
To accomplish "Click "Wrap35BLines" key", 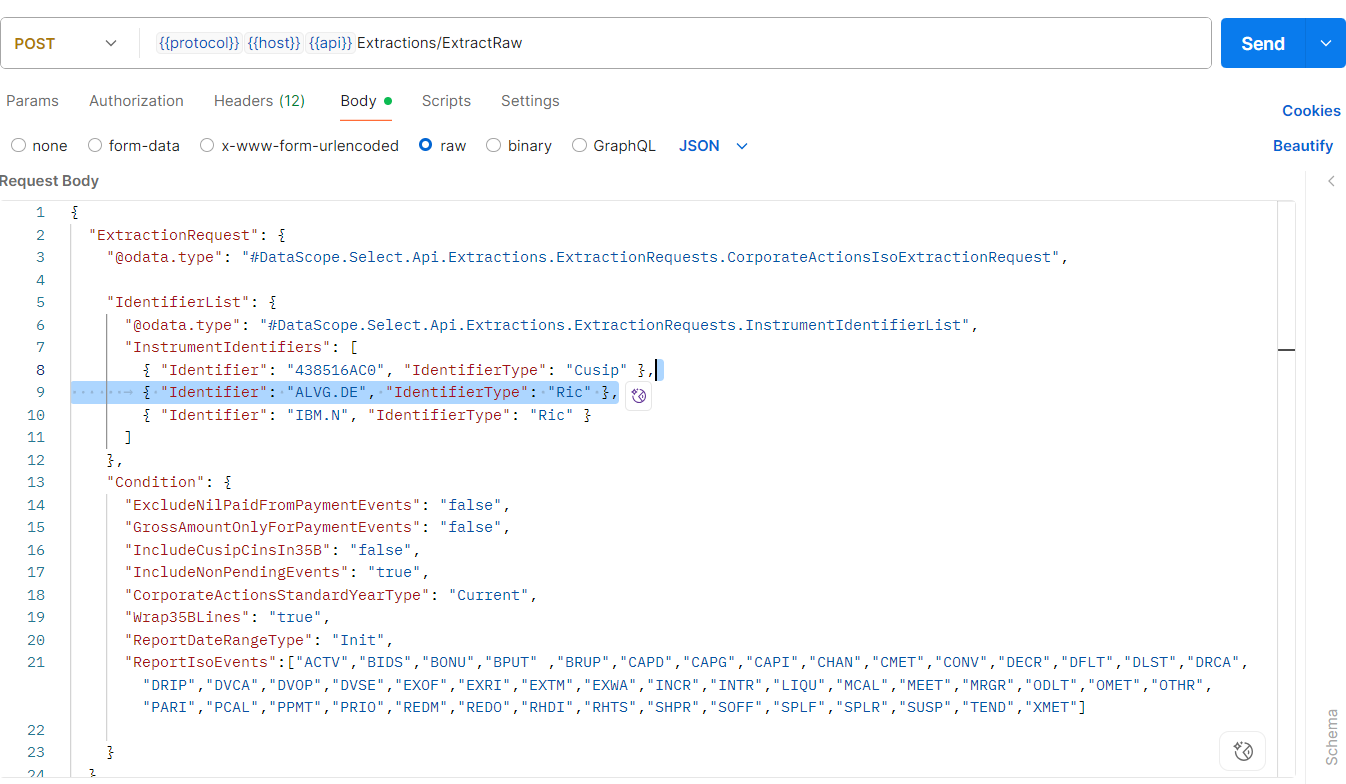I will 188,617.
